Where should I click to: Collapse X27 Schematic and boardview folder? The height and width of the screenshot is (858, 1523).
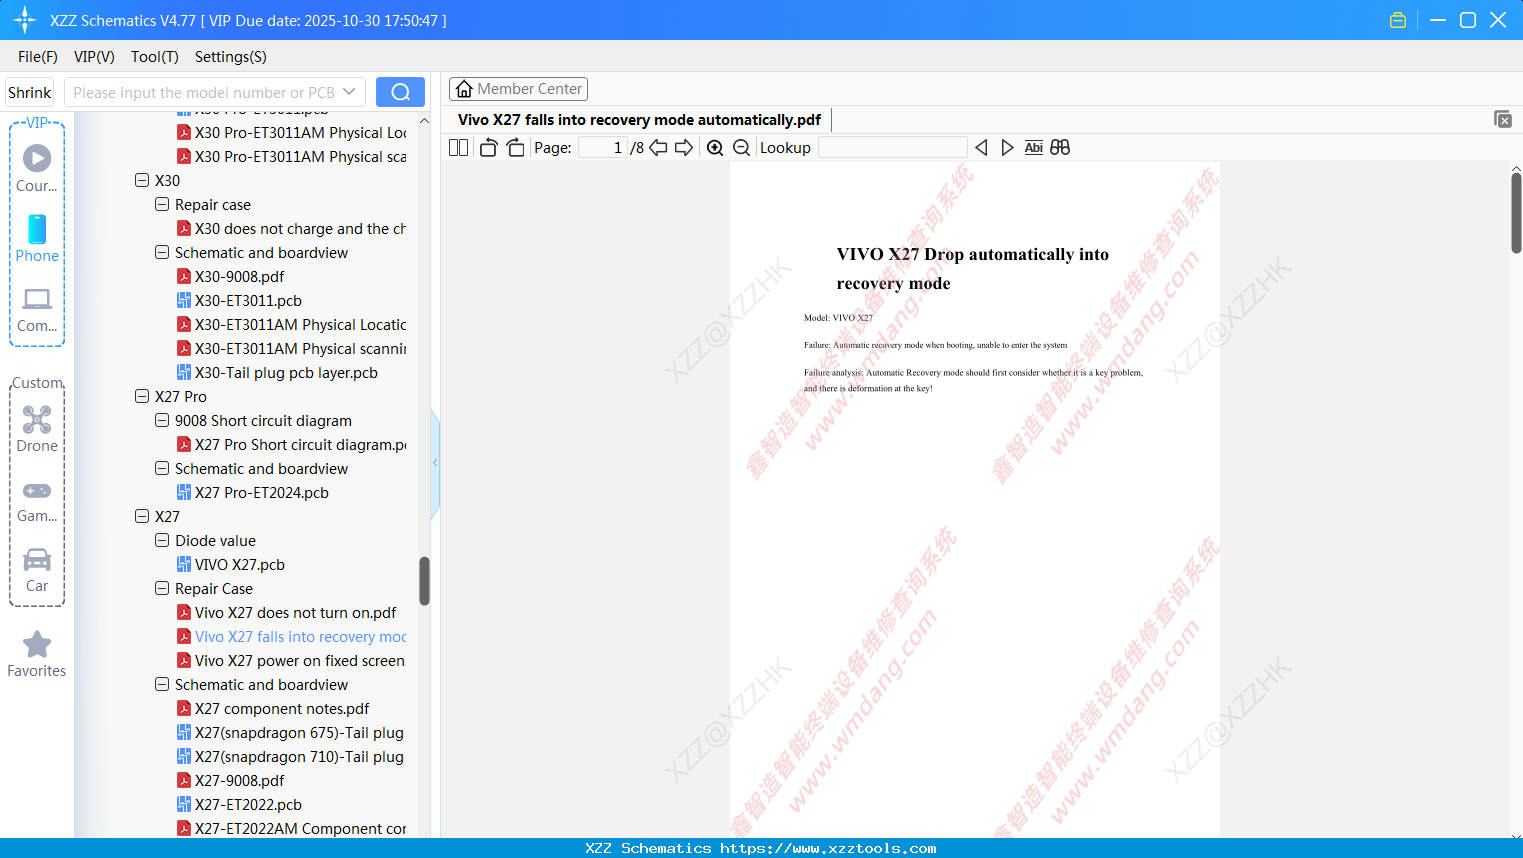point(162,685)
